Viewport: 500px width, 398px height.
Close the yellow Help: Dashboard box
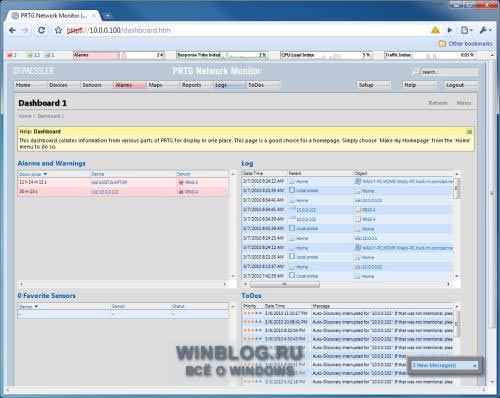(x=469, y=131)
